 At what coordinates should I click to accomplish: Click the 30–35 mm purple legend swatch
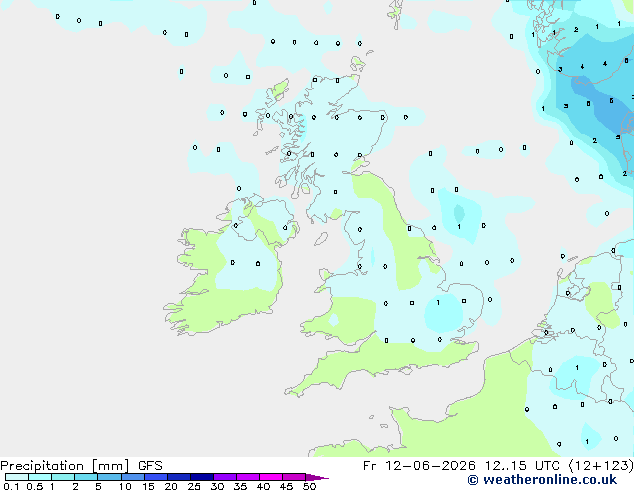[225, 477]
